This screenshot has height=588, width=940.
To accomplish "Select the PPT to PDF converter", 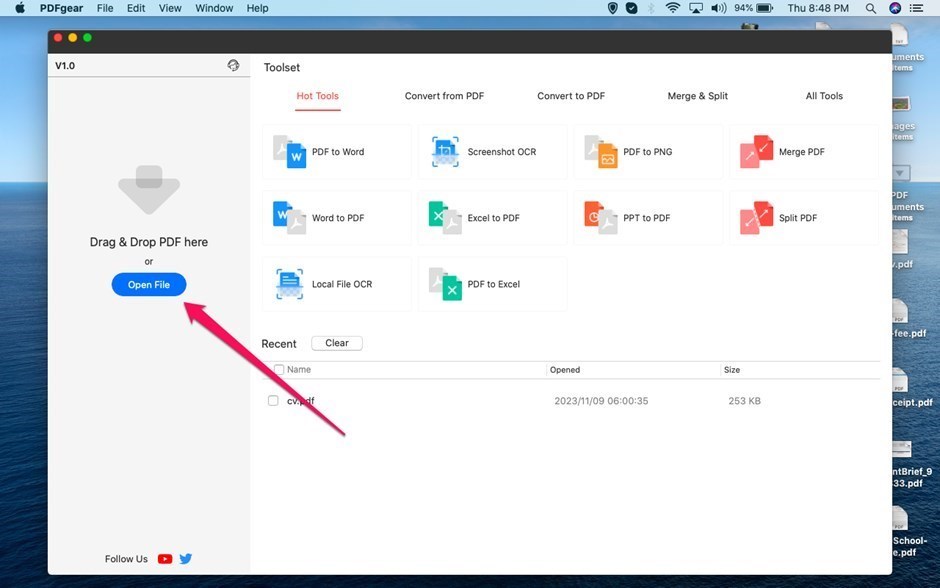I will click(647, 218).
